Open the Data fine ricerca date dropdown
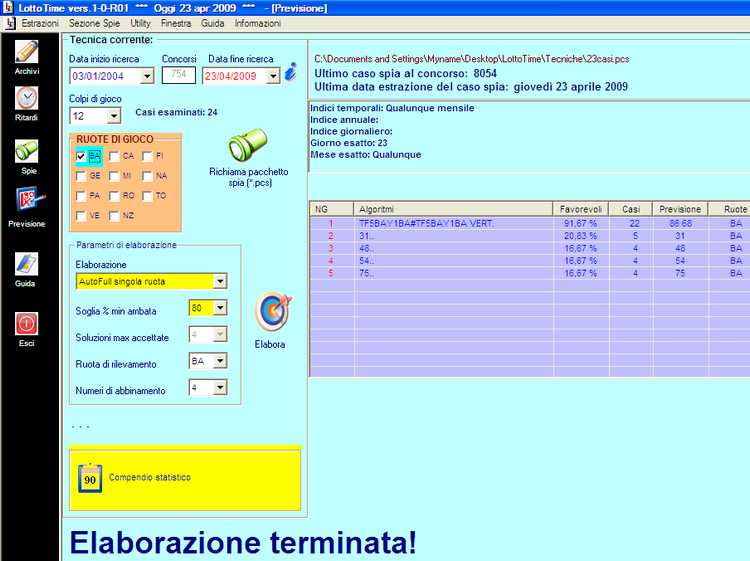The image size is (750, 561). click(273, 76)
